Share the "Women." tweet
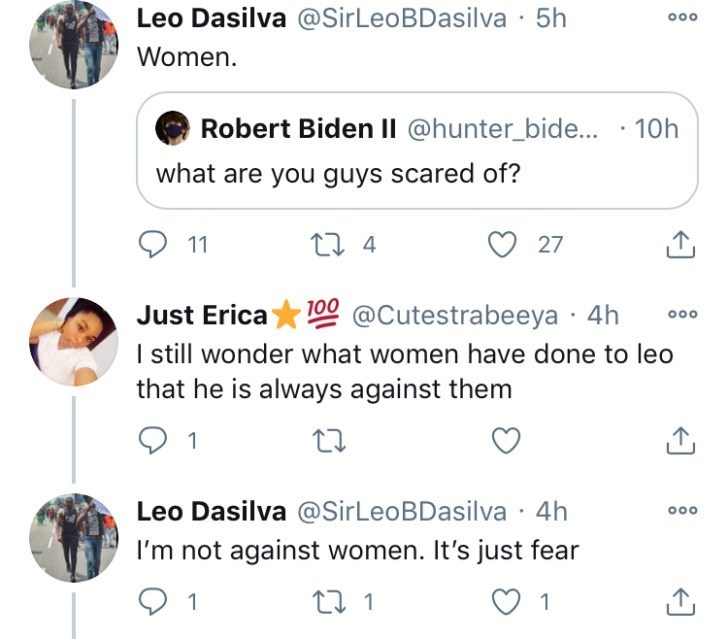Image resolution: width=728 pixels, height=639 pixels. (680, 244)
